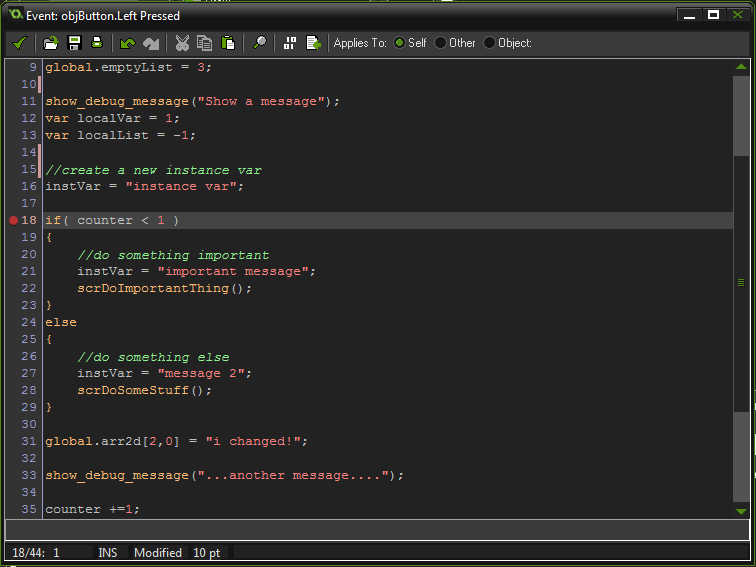Click the 'else' keyword on line 24

[61, 322]
